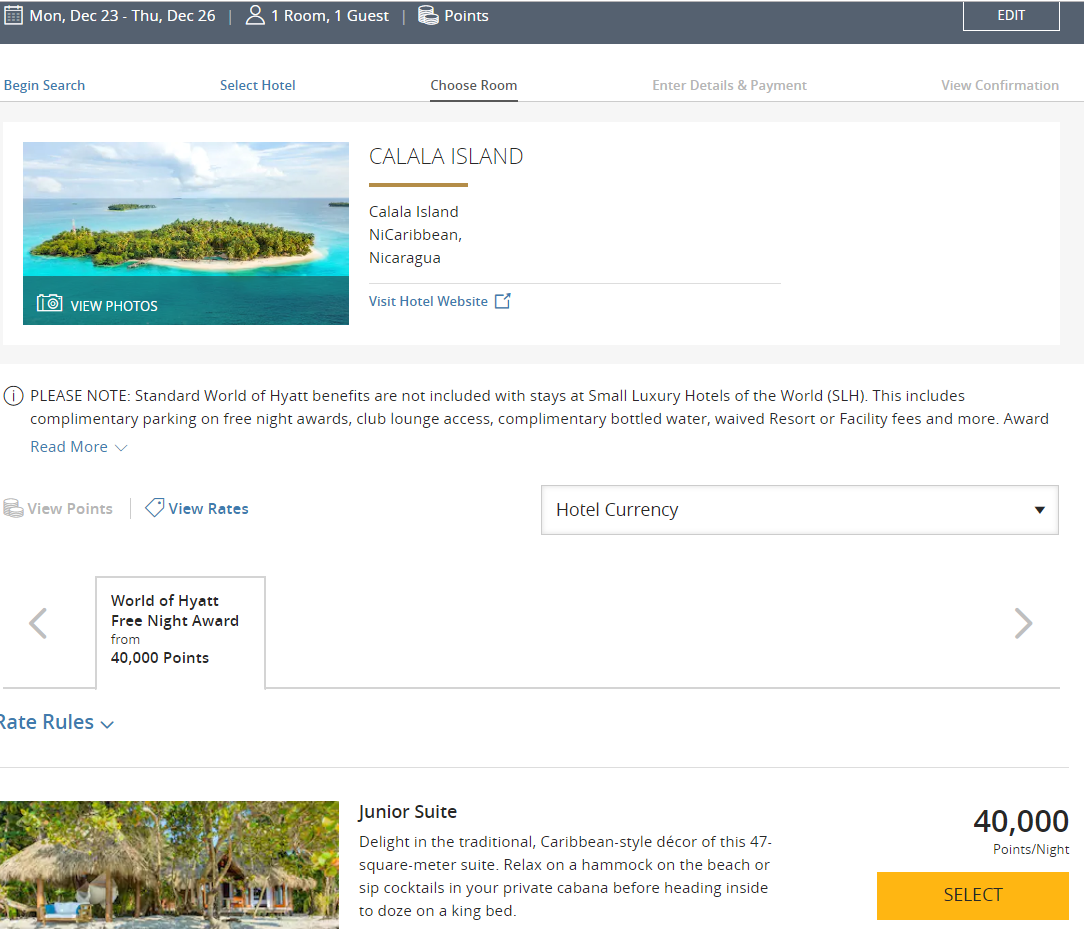Click the Junior Suite room thumbnail
Screen dimensions: 1084x929
(169, 865)
